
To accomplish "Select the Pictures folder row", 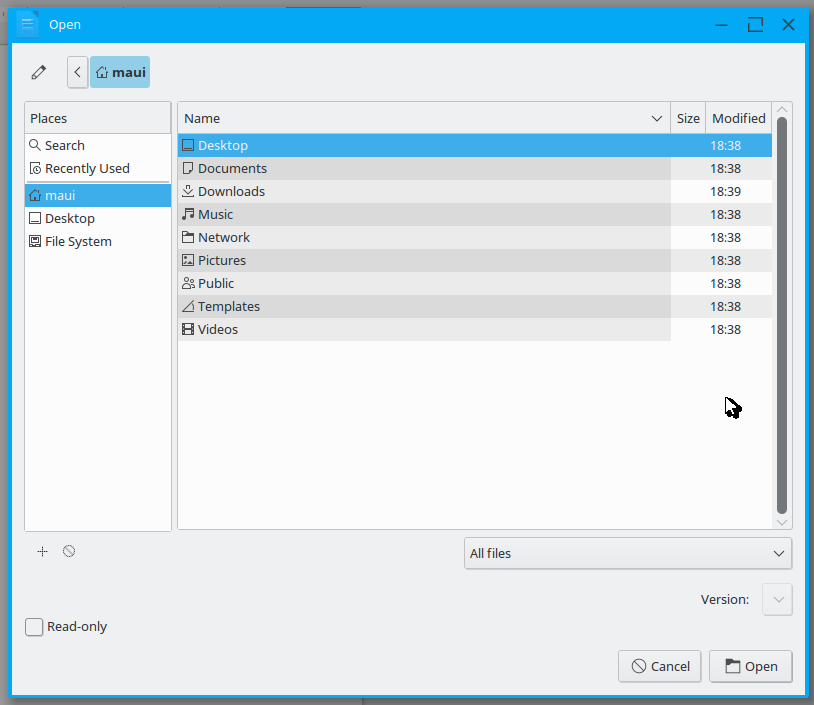I will pyautogui.click(x=475, y=260).
